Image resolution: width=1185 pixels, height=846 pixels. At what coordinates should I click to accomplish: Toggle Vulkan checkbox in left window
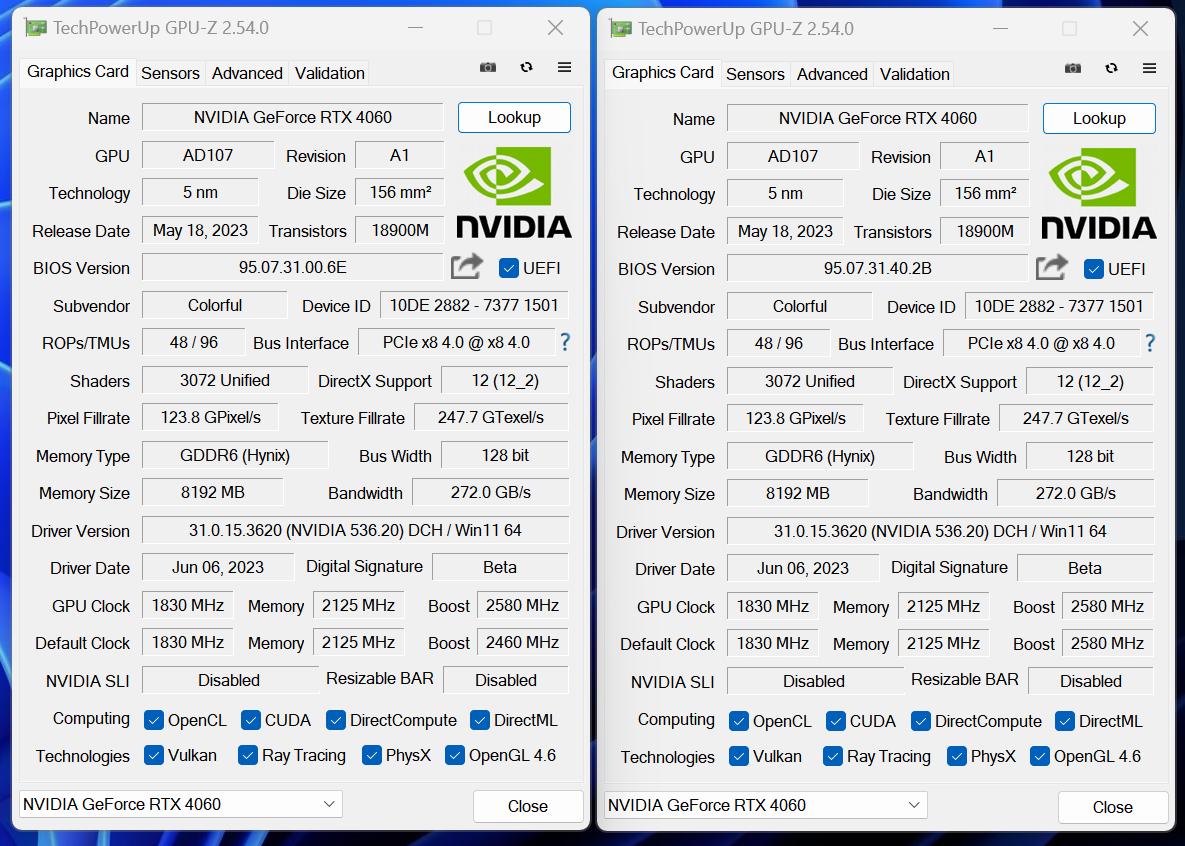coord(153,755)
